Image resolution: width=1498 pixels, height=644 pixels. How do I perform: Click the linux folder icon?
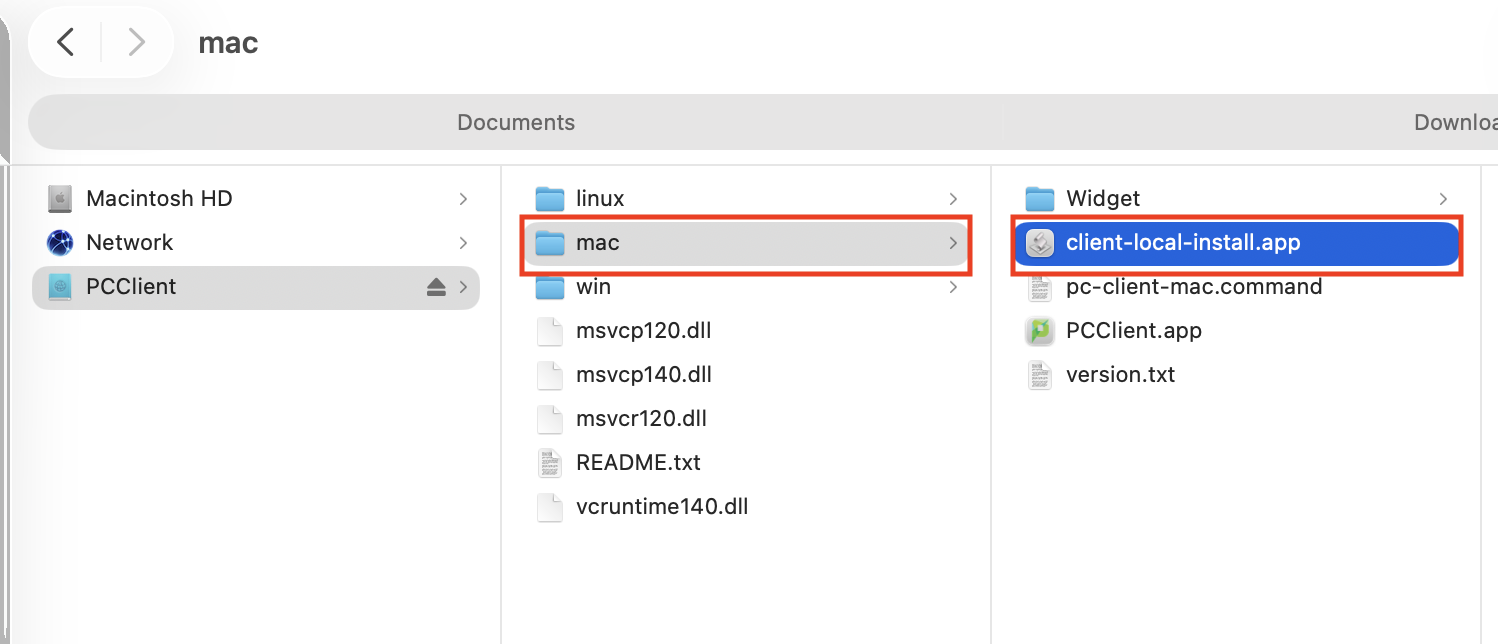click(550, 199)
